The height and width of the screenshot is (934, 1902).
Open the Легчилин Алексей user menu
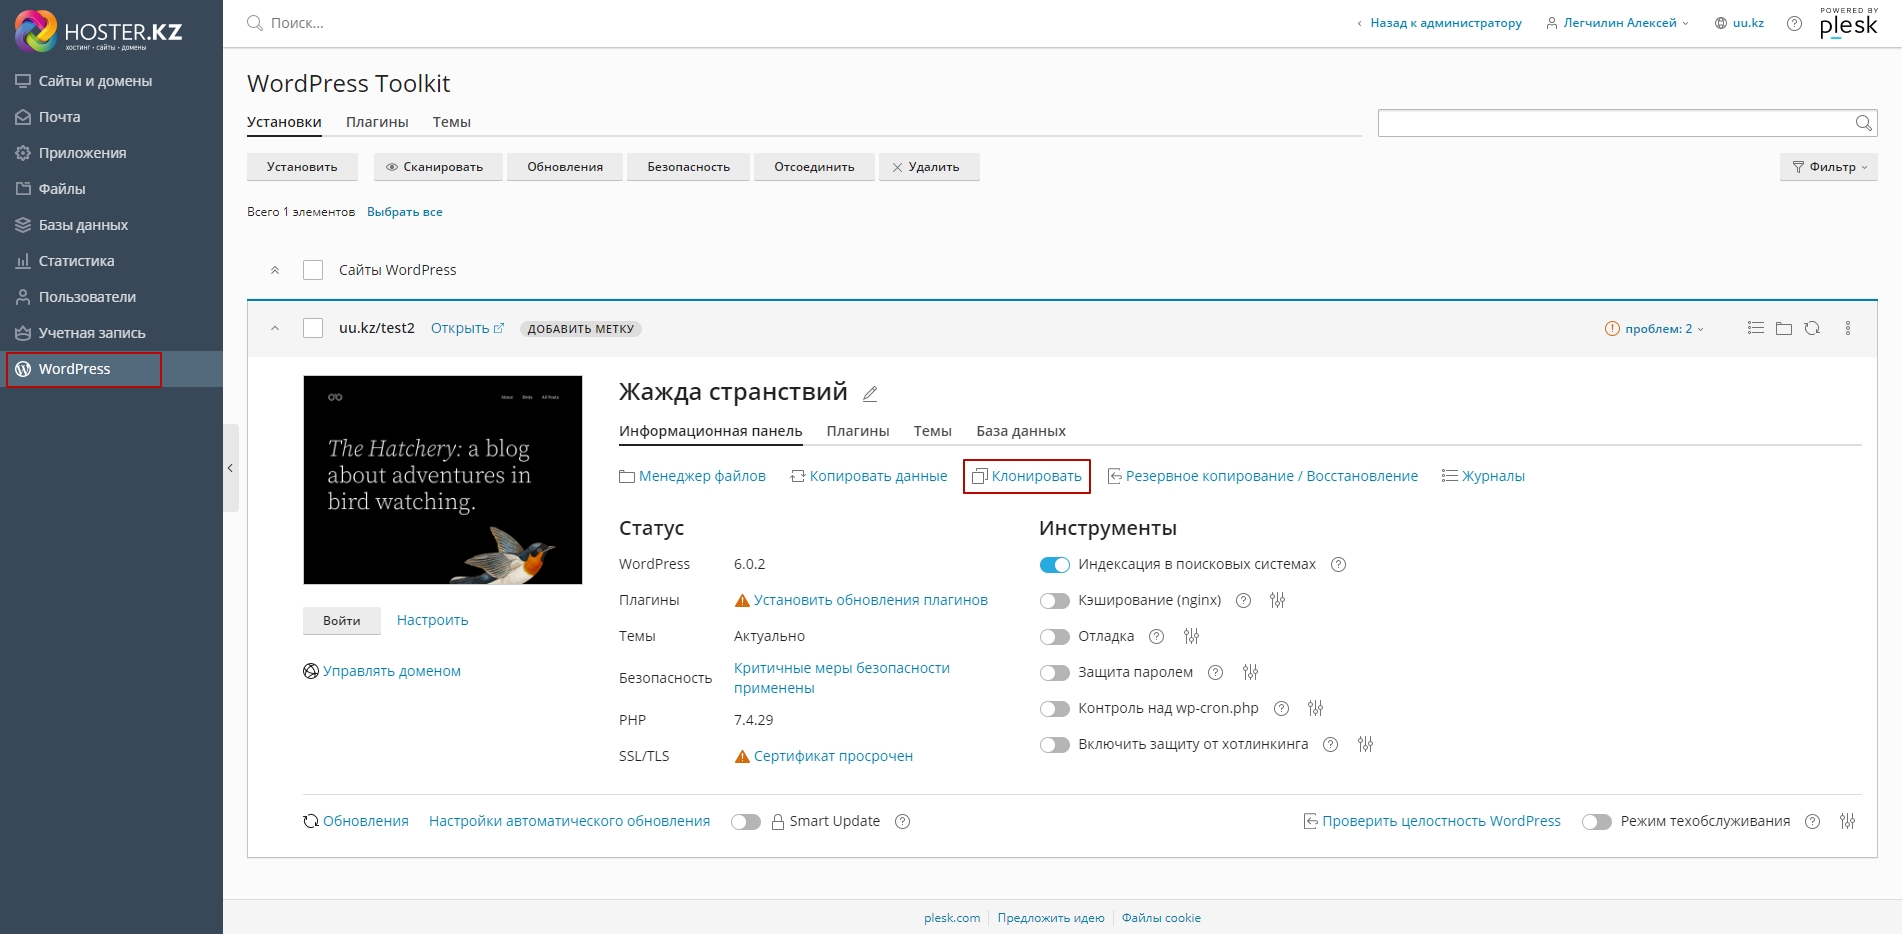click(1617, 23)
